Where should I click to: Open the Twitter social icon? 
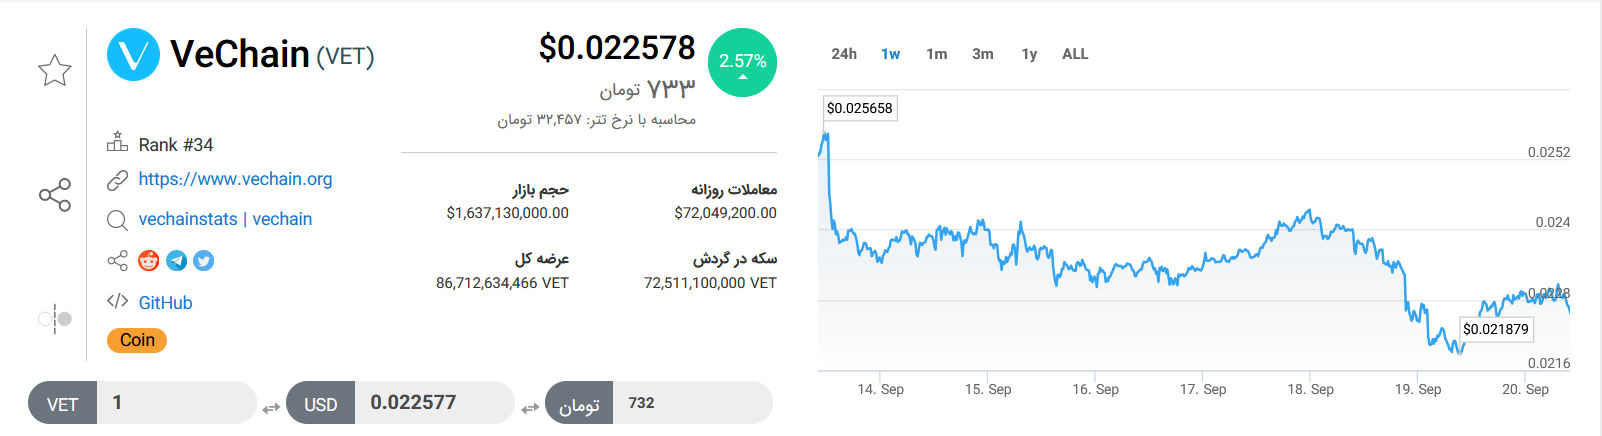coord(204,261)
